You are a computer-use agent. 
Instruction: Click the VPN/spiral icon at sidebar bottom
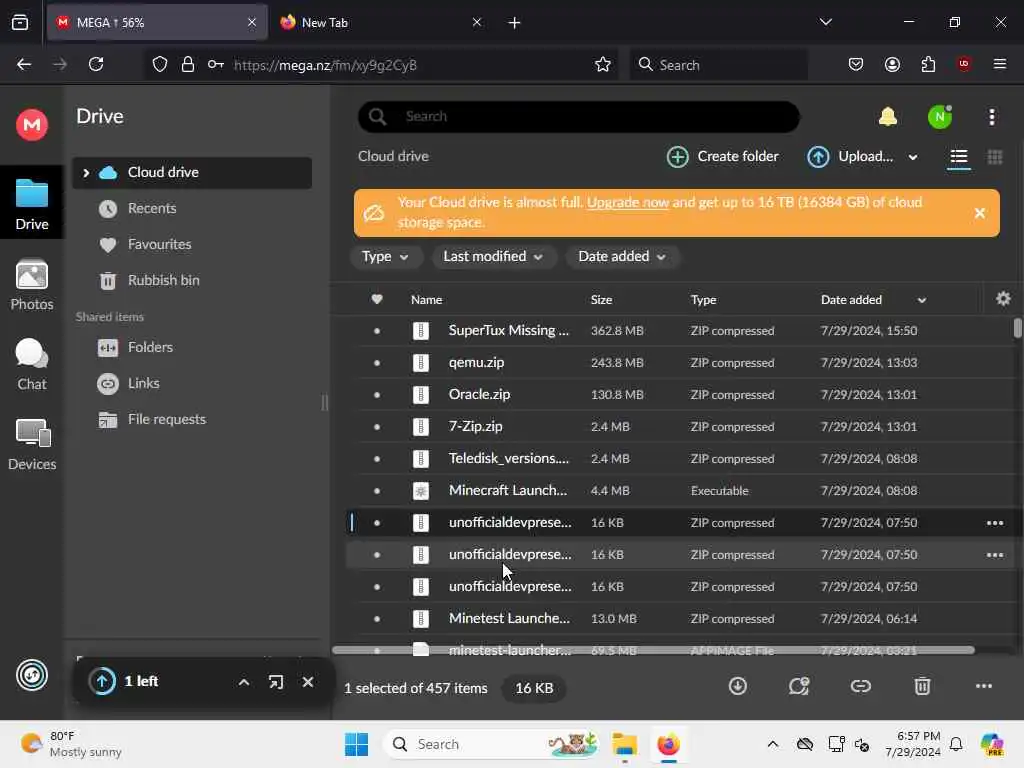pos(31,675)
